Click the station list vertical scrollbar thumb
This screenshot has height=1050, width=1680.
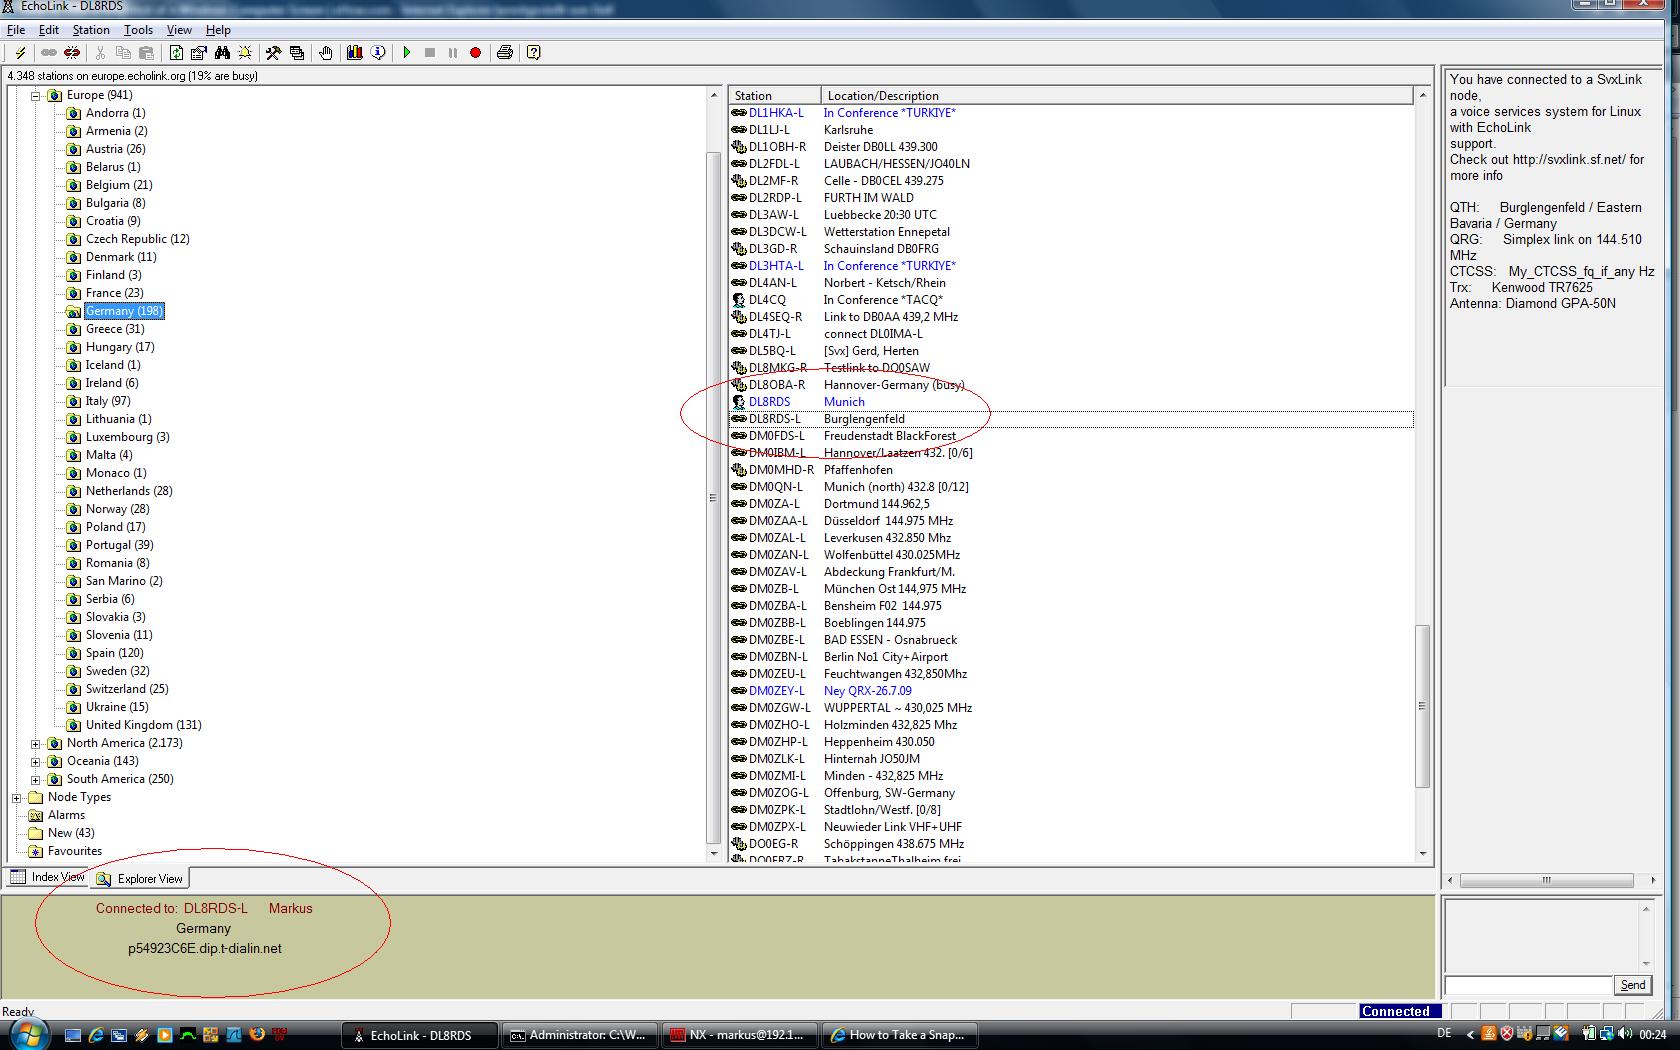(1422, 706)
